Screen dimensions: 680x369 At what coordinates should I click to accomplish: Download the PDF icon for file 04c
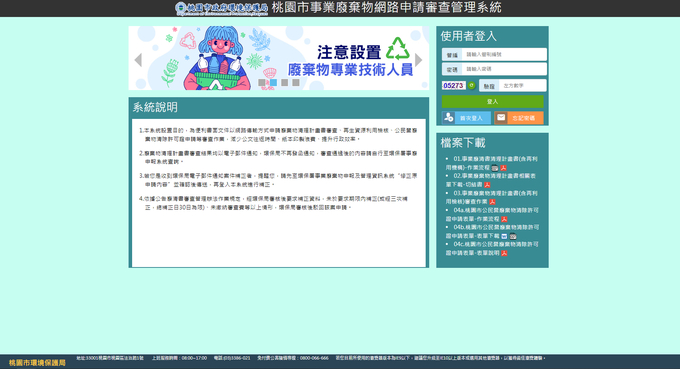504,253
